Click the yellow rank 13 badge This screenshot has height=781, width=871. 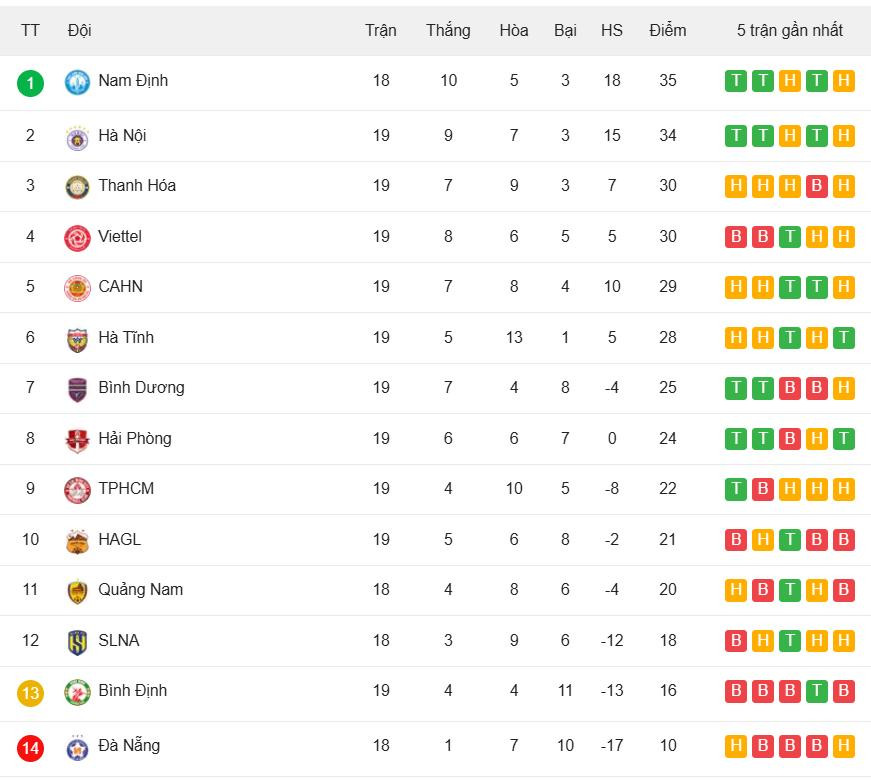click(x=30, y=692)
